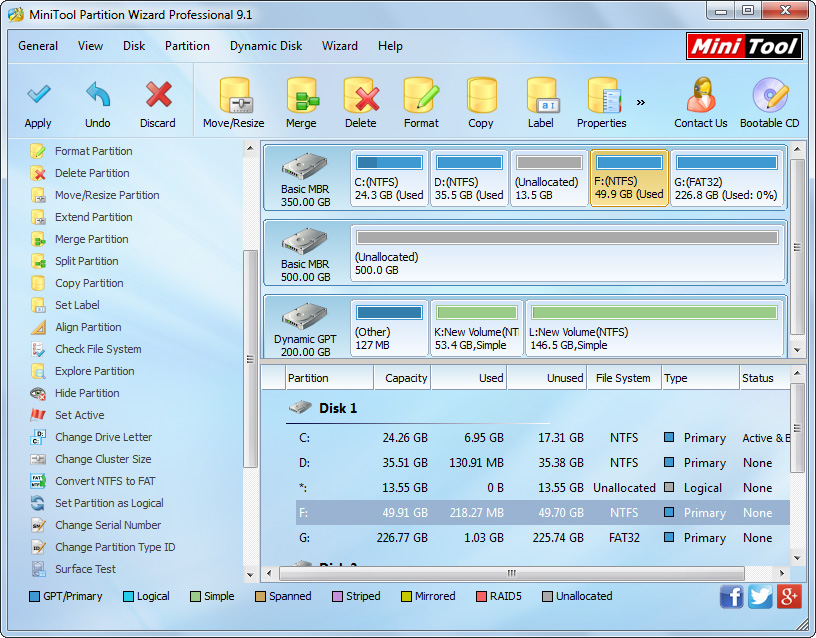Select the 500.00 GB Basic MBR disk icon
Screen dimensions: 816x638
304,241
